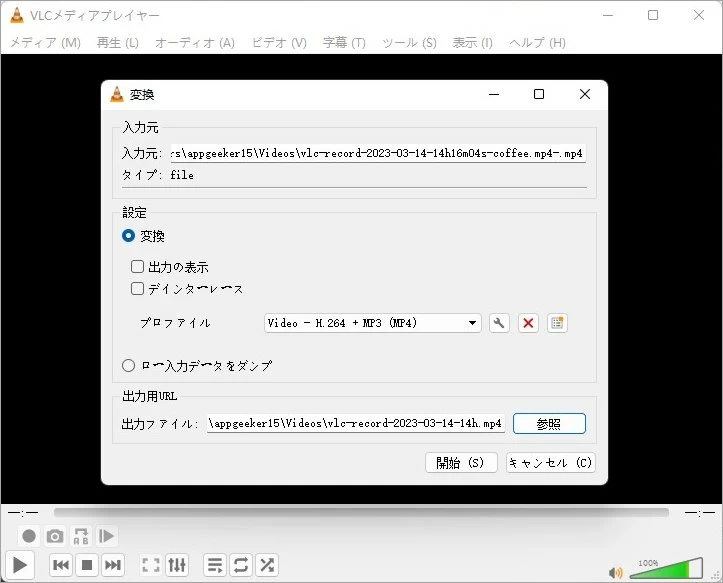Mute audio via speaker icon
The height and width of the screenshot is (583, 723).
616,573
